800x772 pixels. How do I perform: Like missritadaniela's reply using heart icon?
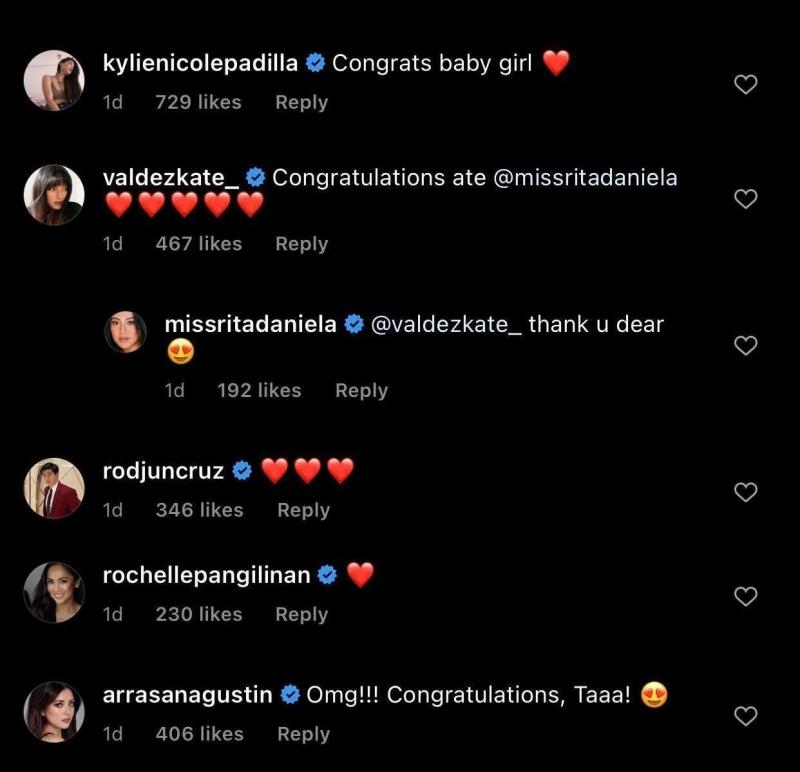(746, 346)
